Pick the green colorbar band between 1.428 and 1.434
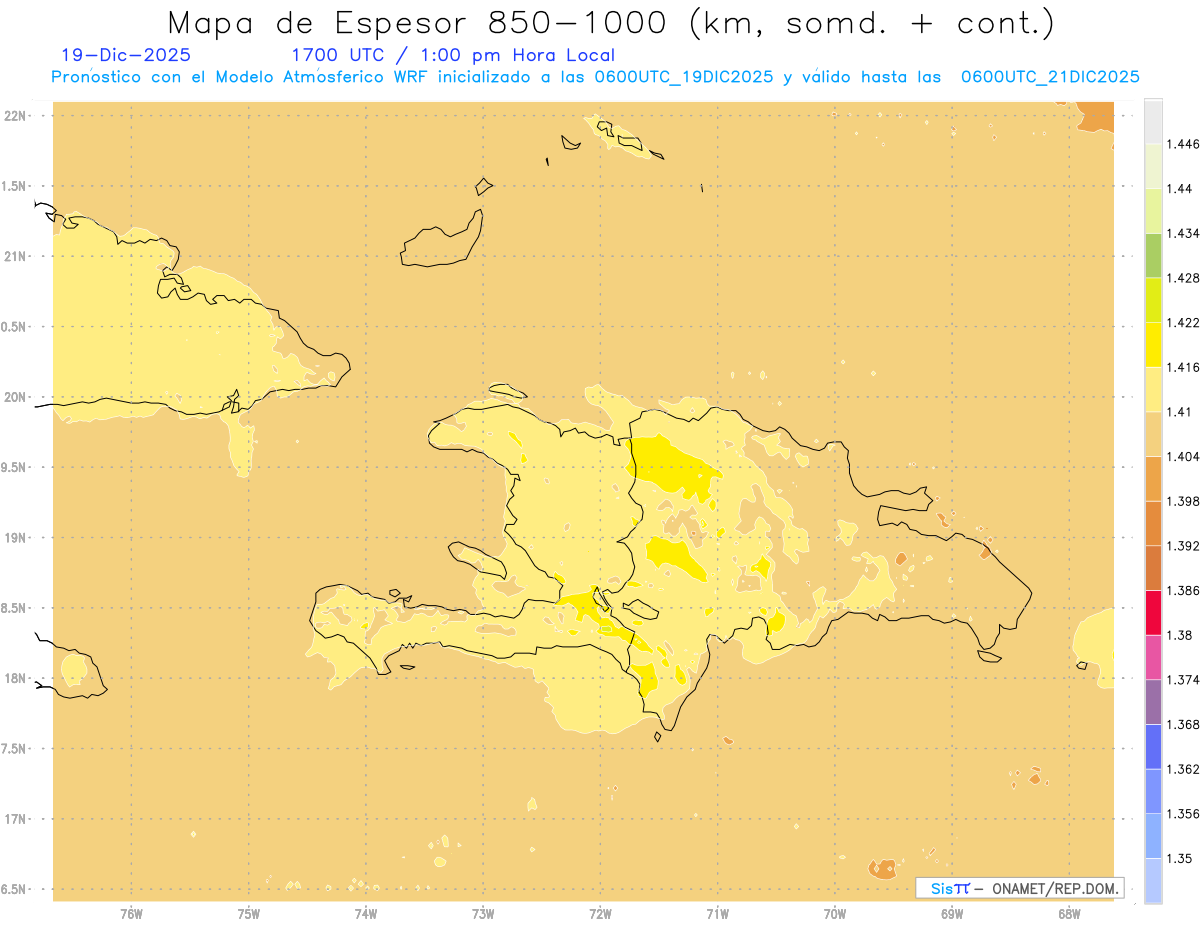This screenshot has width=1200, height=927. tap(1153, 255)
